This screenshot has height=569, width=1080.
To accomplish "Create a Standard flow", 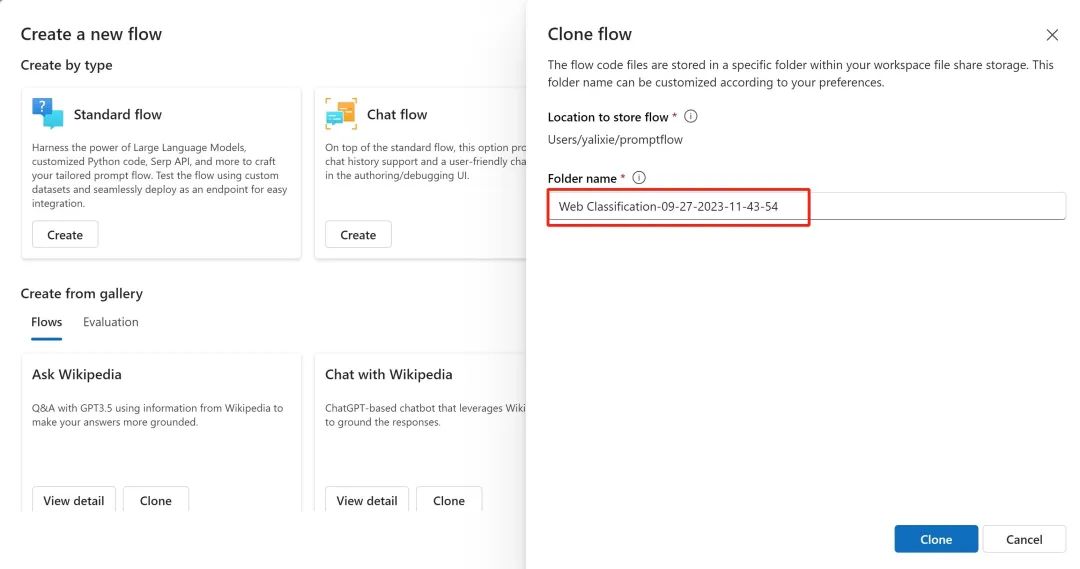I will [x=65, y=235].
